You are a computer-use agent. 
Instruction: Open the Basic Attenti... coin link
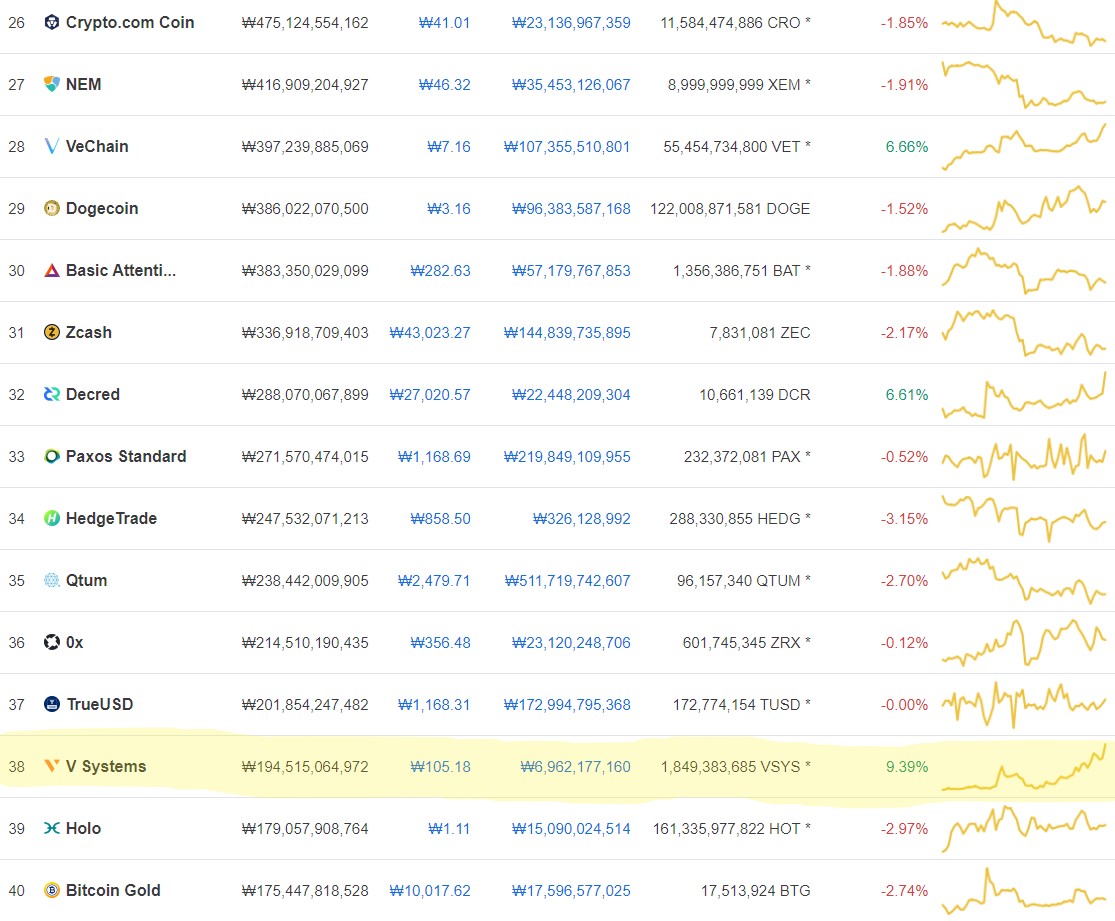click(x=121, y=270)
